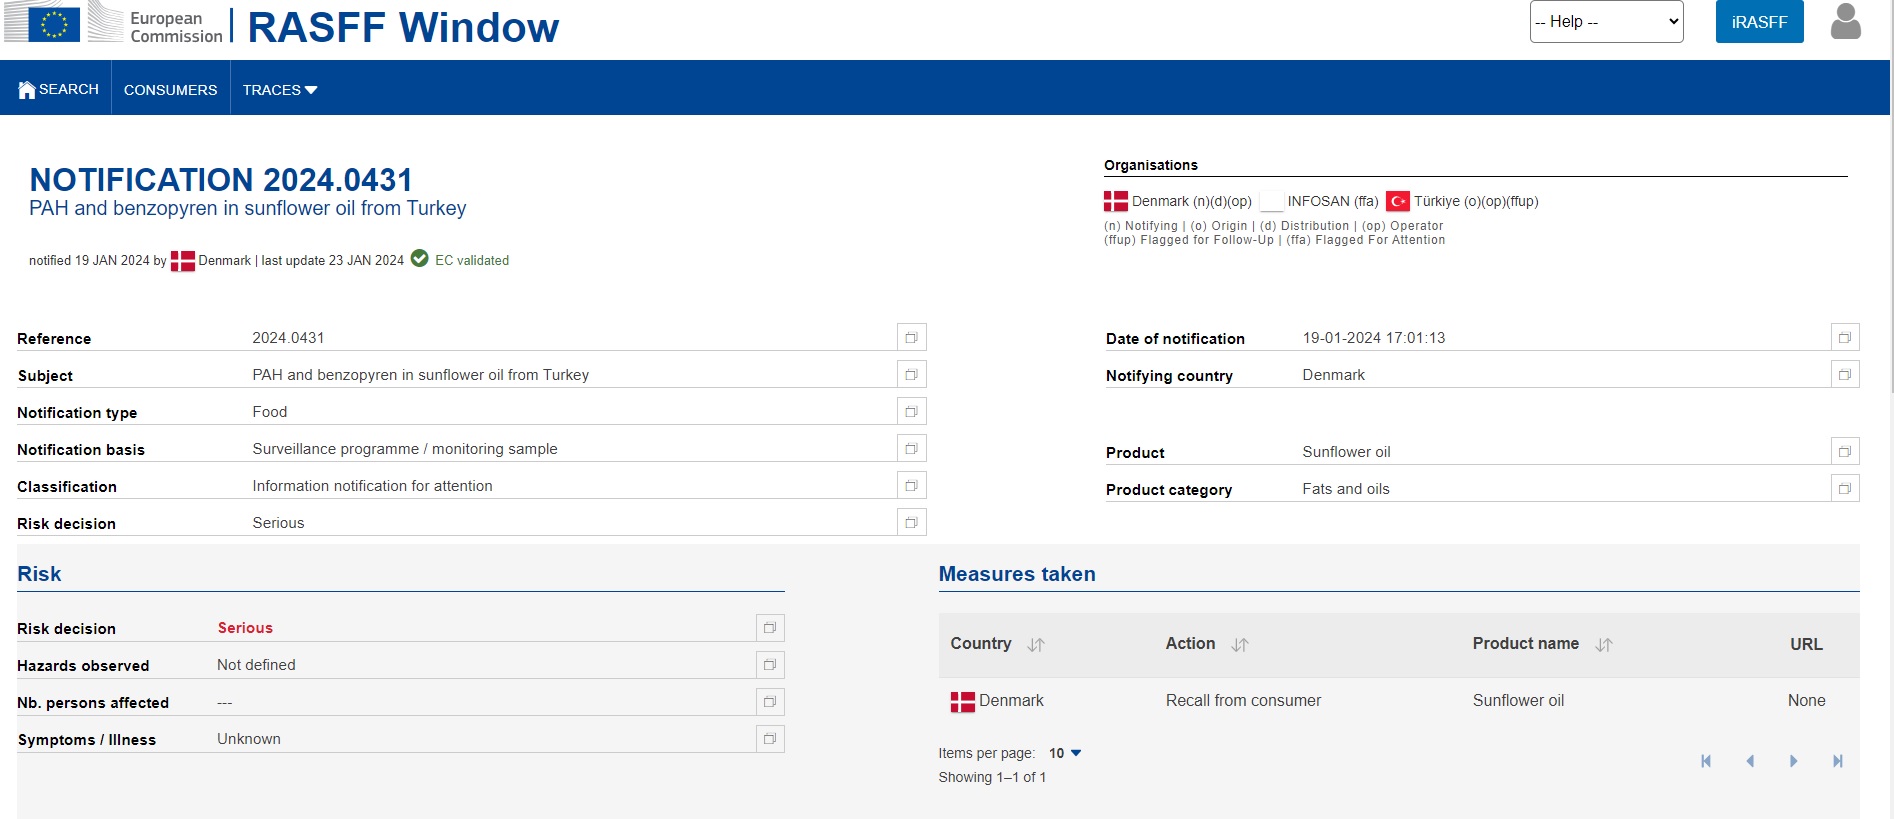Click 'Information notification for attention' value
Viewport: 1894px width, 819px height.
(372, 486)
